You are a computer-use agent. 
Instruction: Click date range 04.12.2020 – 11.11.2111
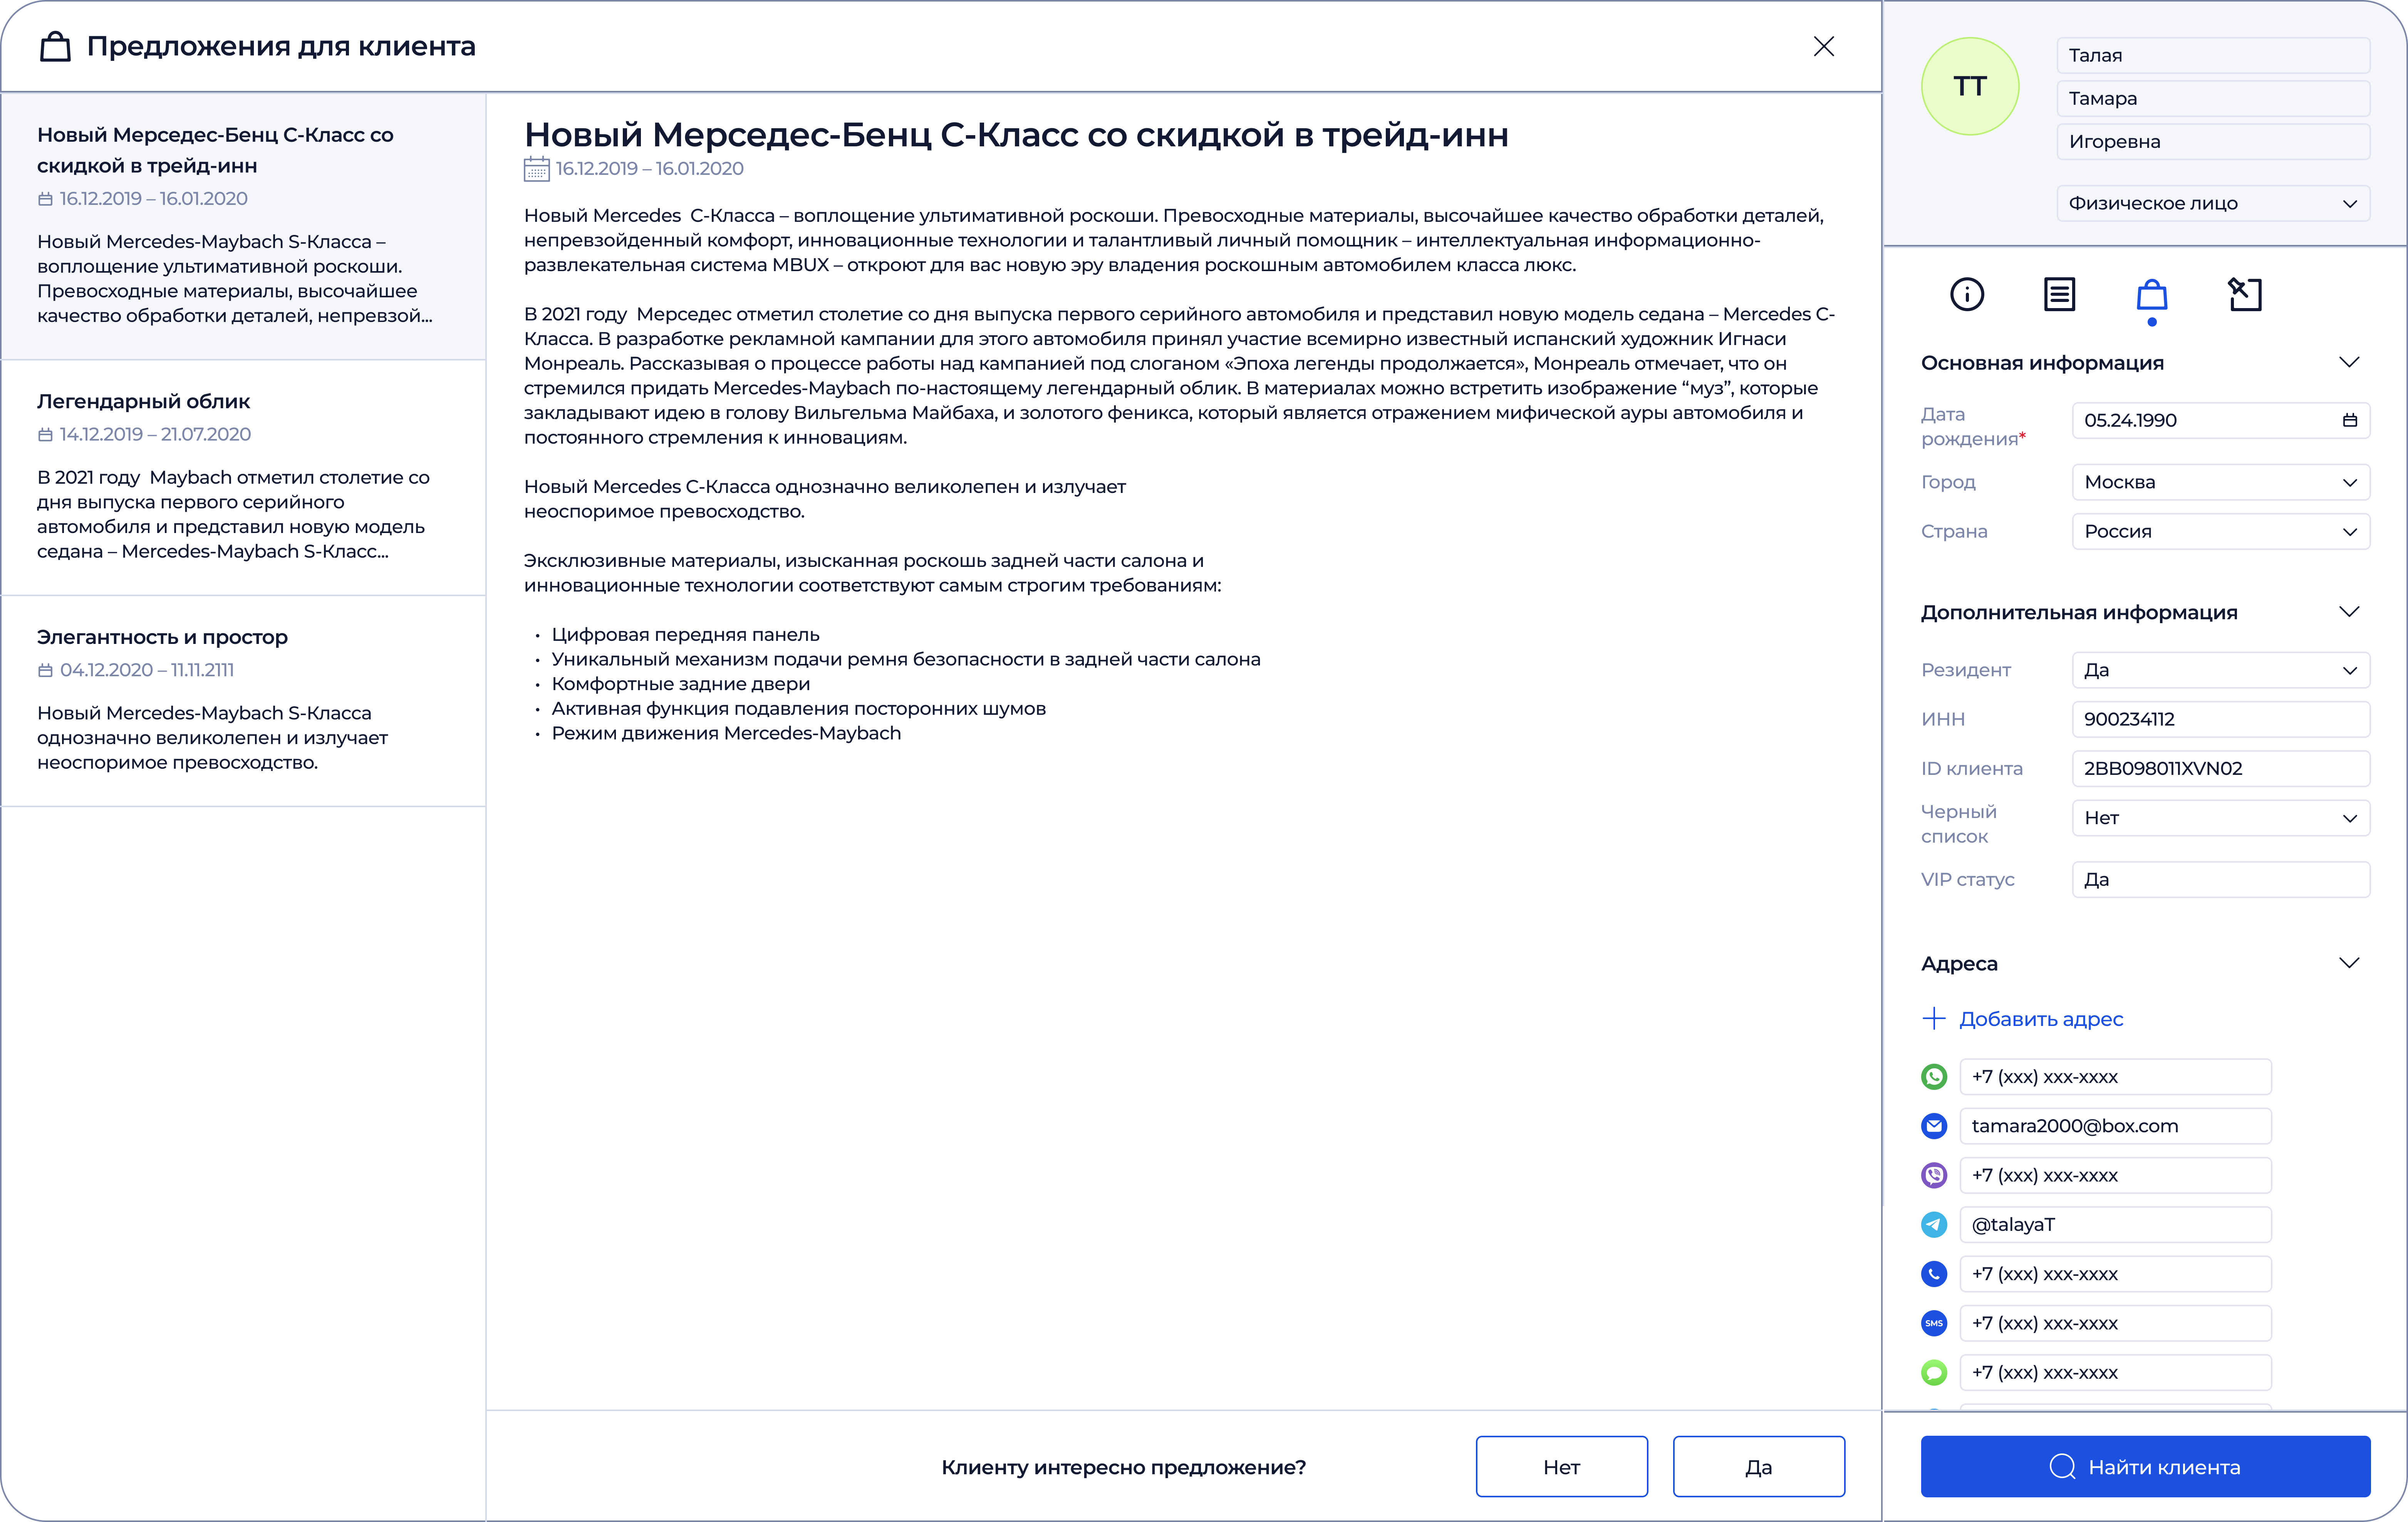point(147,670)
